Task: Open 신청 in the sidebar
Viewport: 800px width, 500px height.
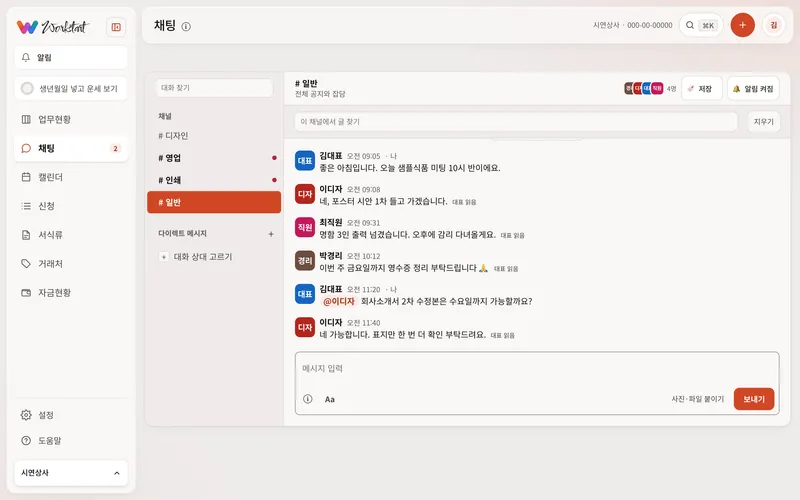Action: coord(71,206)
